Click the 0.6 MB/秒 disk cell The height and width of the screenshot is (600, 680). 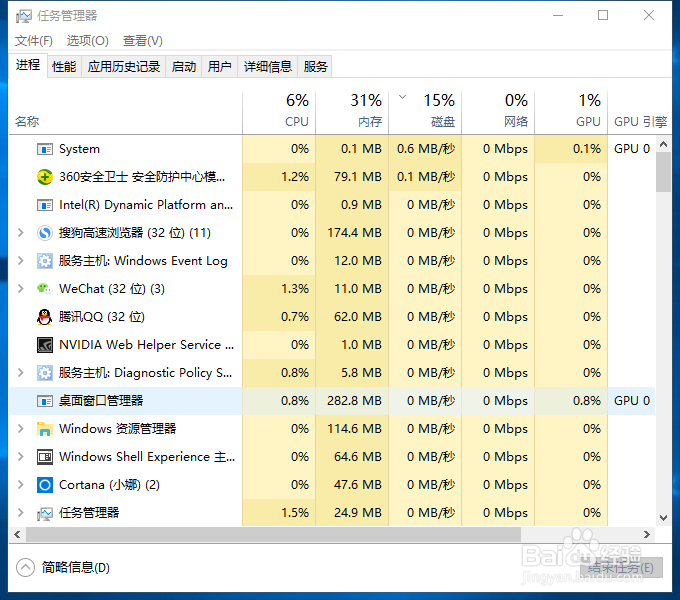pyautogui.click(x=426, y=149)
